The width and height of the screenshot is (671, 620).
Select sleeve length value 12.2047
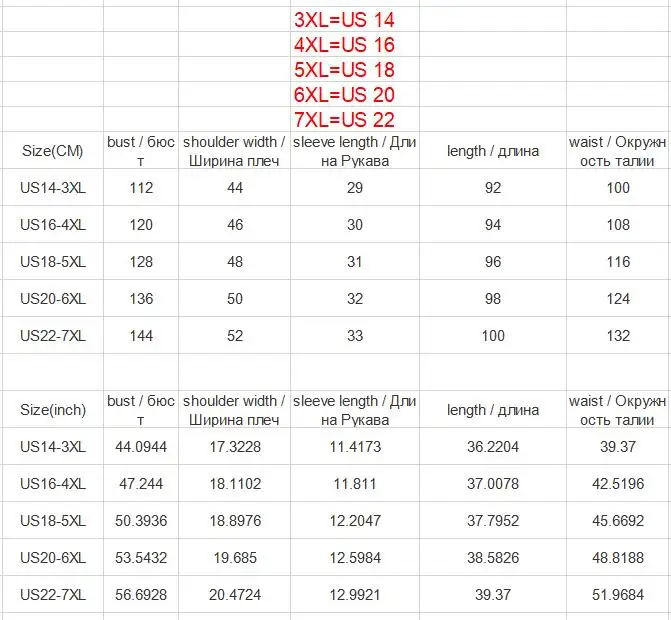click(355, 521)
